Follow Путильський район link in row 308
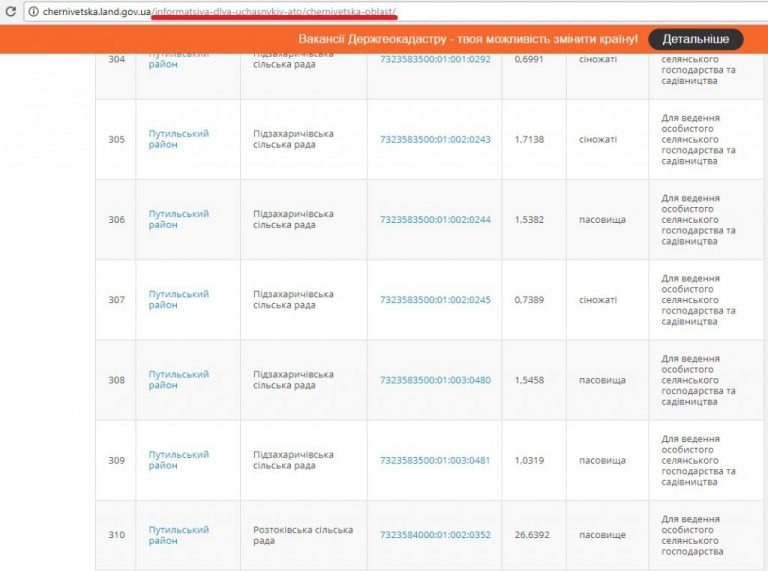This screenshot has height=571, width=768. [x=178, y=380]
